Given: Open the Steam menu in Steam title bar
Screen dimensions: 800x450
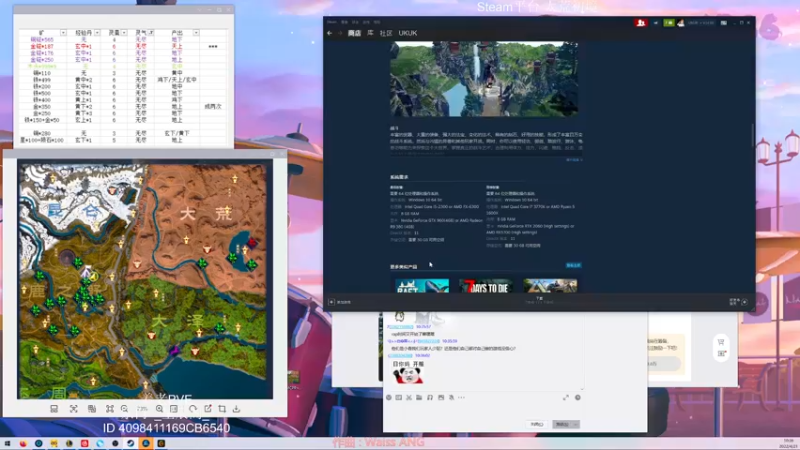Looking at the screenshot, I should click(x=332, y=22).
